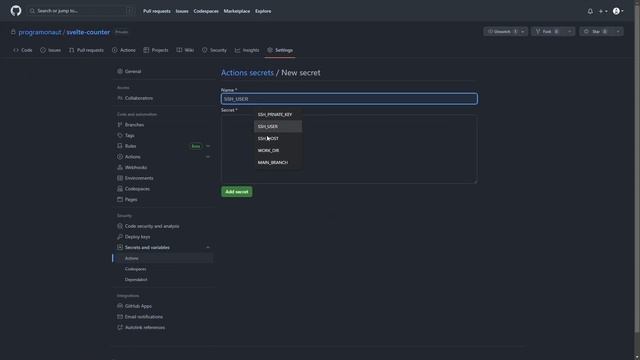Switch to the repository Pull requests tab
The height and width of the screenshot is (360, 640).
[86, 50]
